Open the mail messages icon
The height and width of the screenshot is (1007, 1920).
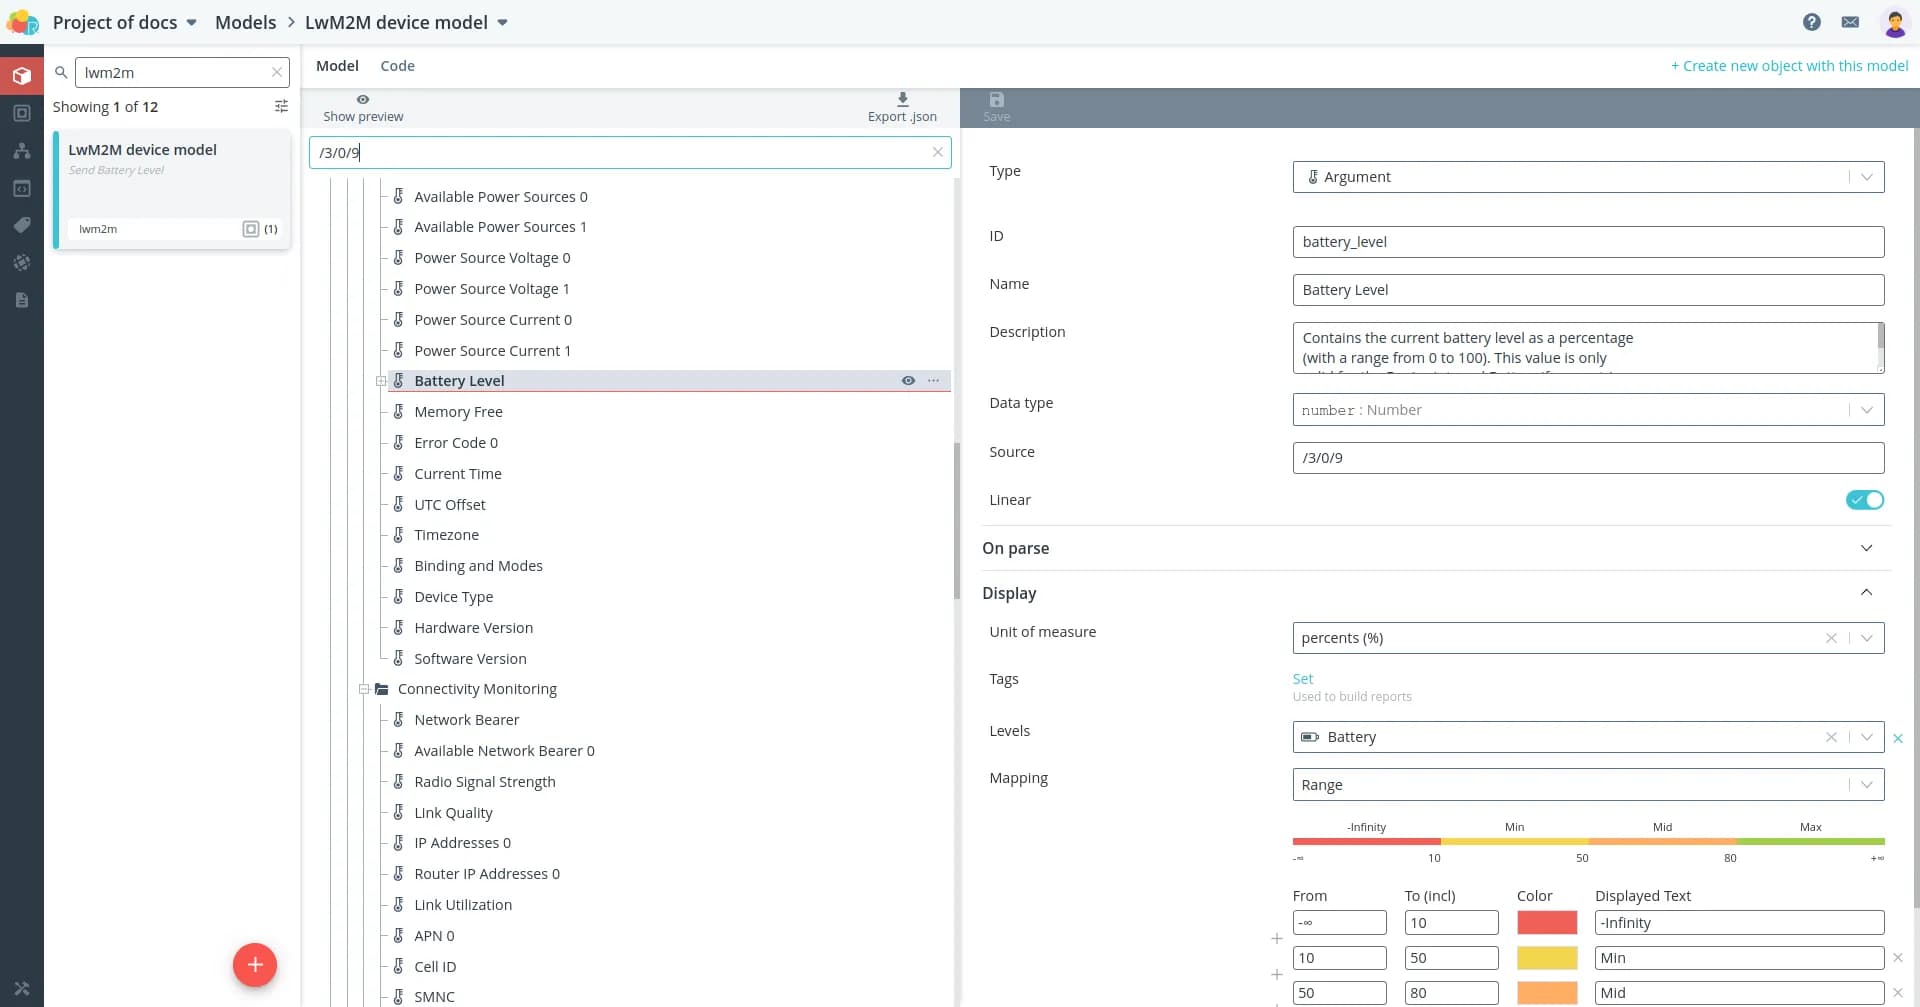(1850, 22)
